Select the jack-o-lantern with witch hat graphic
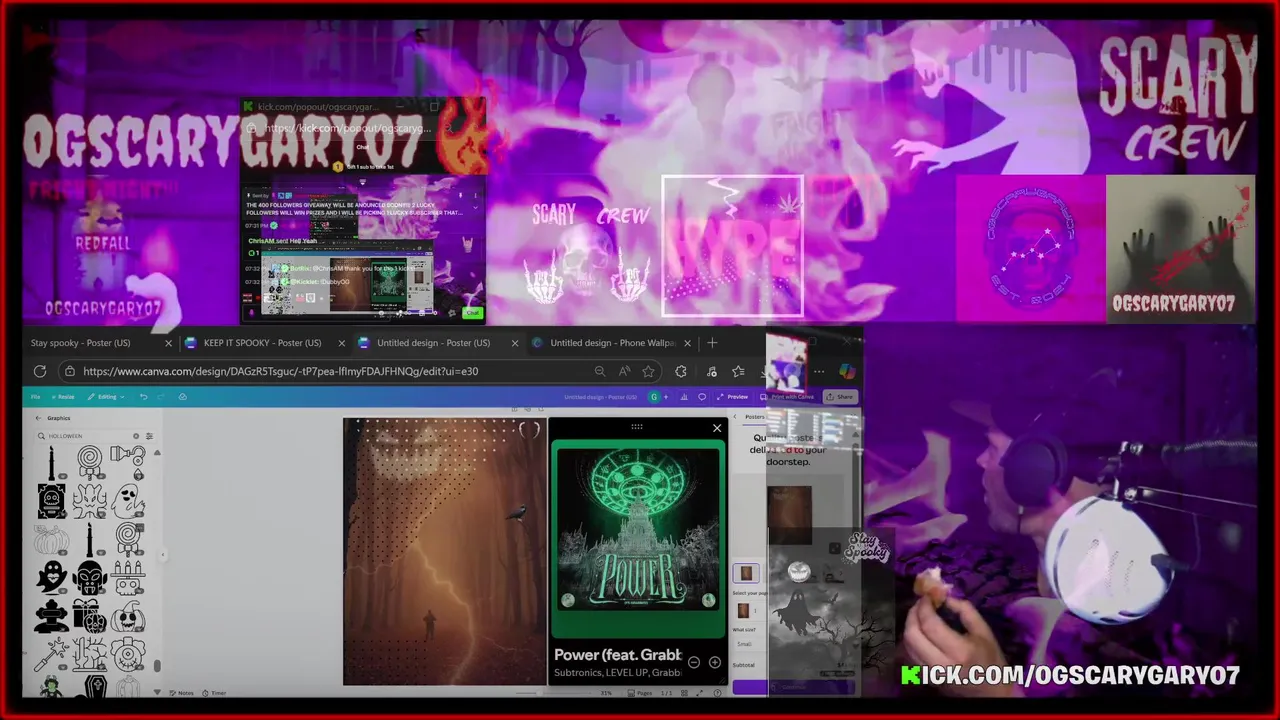The image size is (1280, 720). 128,616
